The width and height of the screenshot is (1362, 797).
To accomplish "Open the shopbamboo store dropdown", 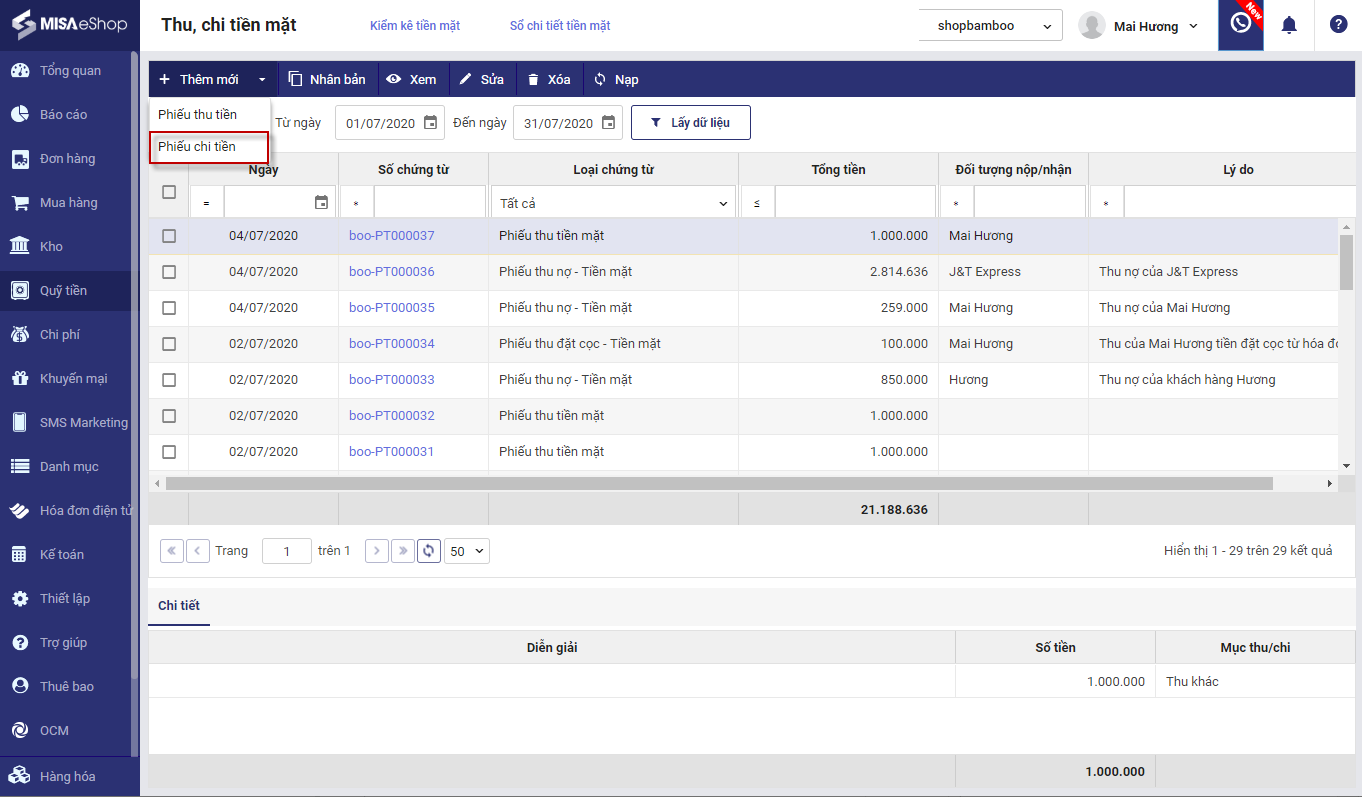I will (990, 26).
